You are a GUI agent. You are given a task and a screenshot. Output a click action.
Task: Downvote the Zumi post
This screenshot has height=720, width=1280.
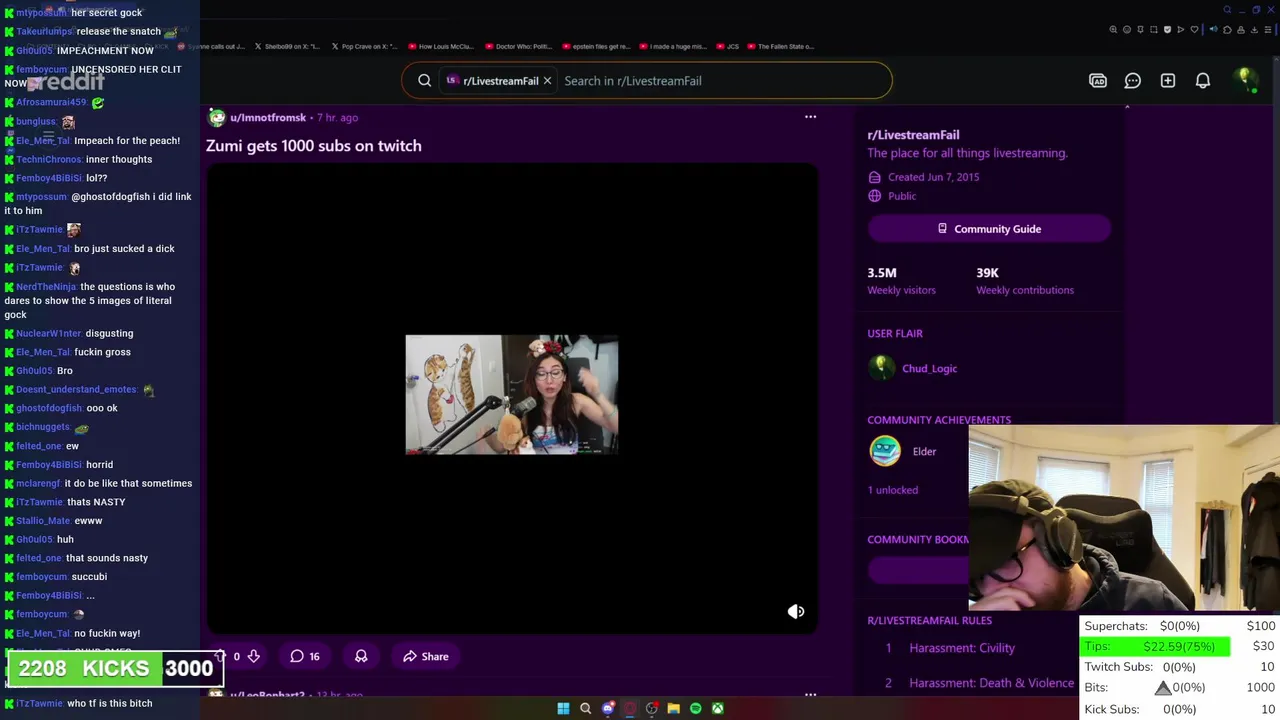pyautogui.click(x=254, y=656)
